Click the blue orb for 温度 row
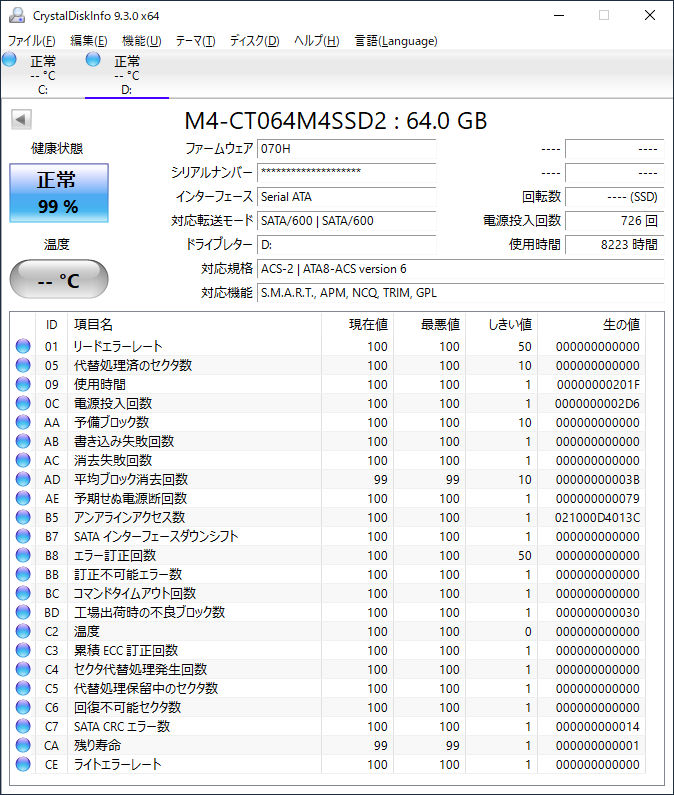The image size is (674, 795). [x=23, y=632]
